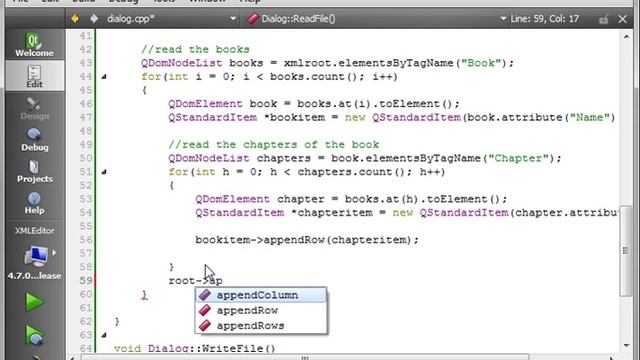640x360 pixels.
Task: Click the appendRows suggestion icon
Action: tap(205, 326)
